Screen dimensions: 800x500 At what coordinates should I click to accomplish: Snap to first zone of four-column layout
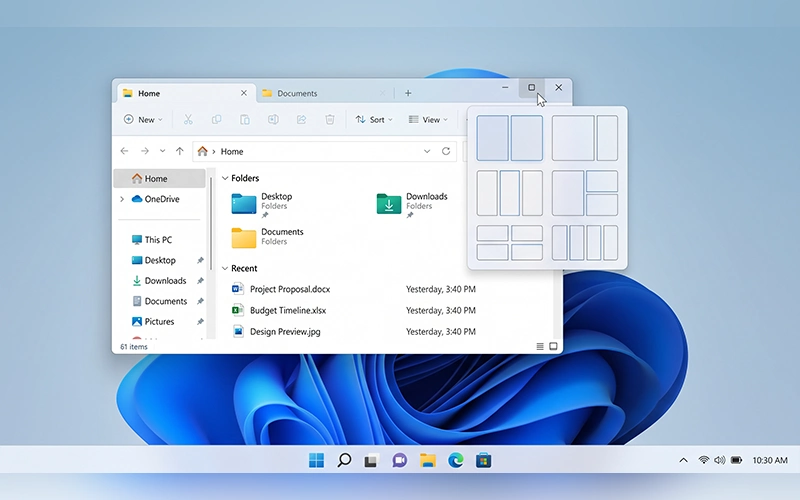pos(560,243)
